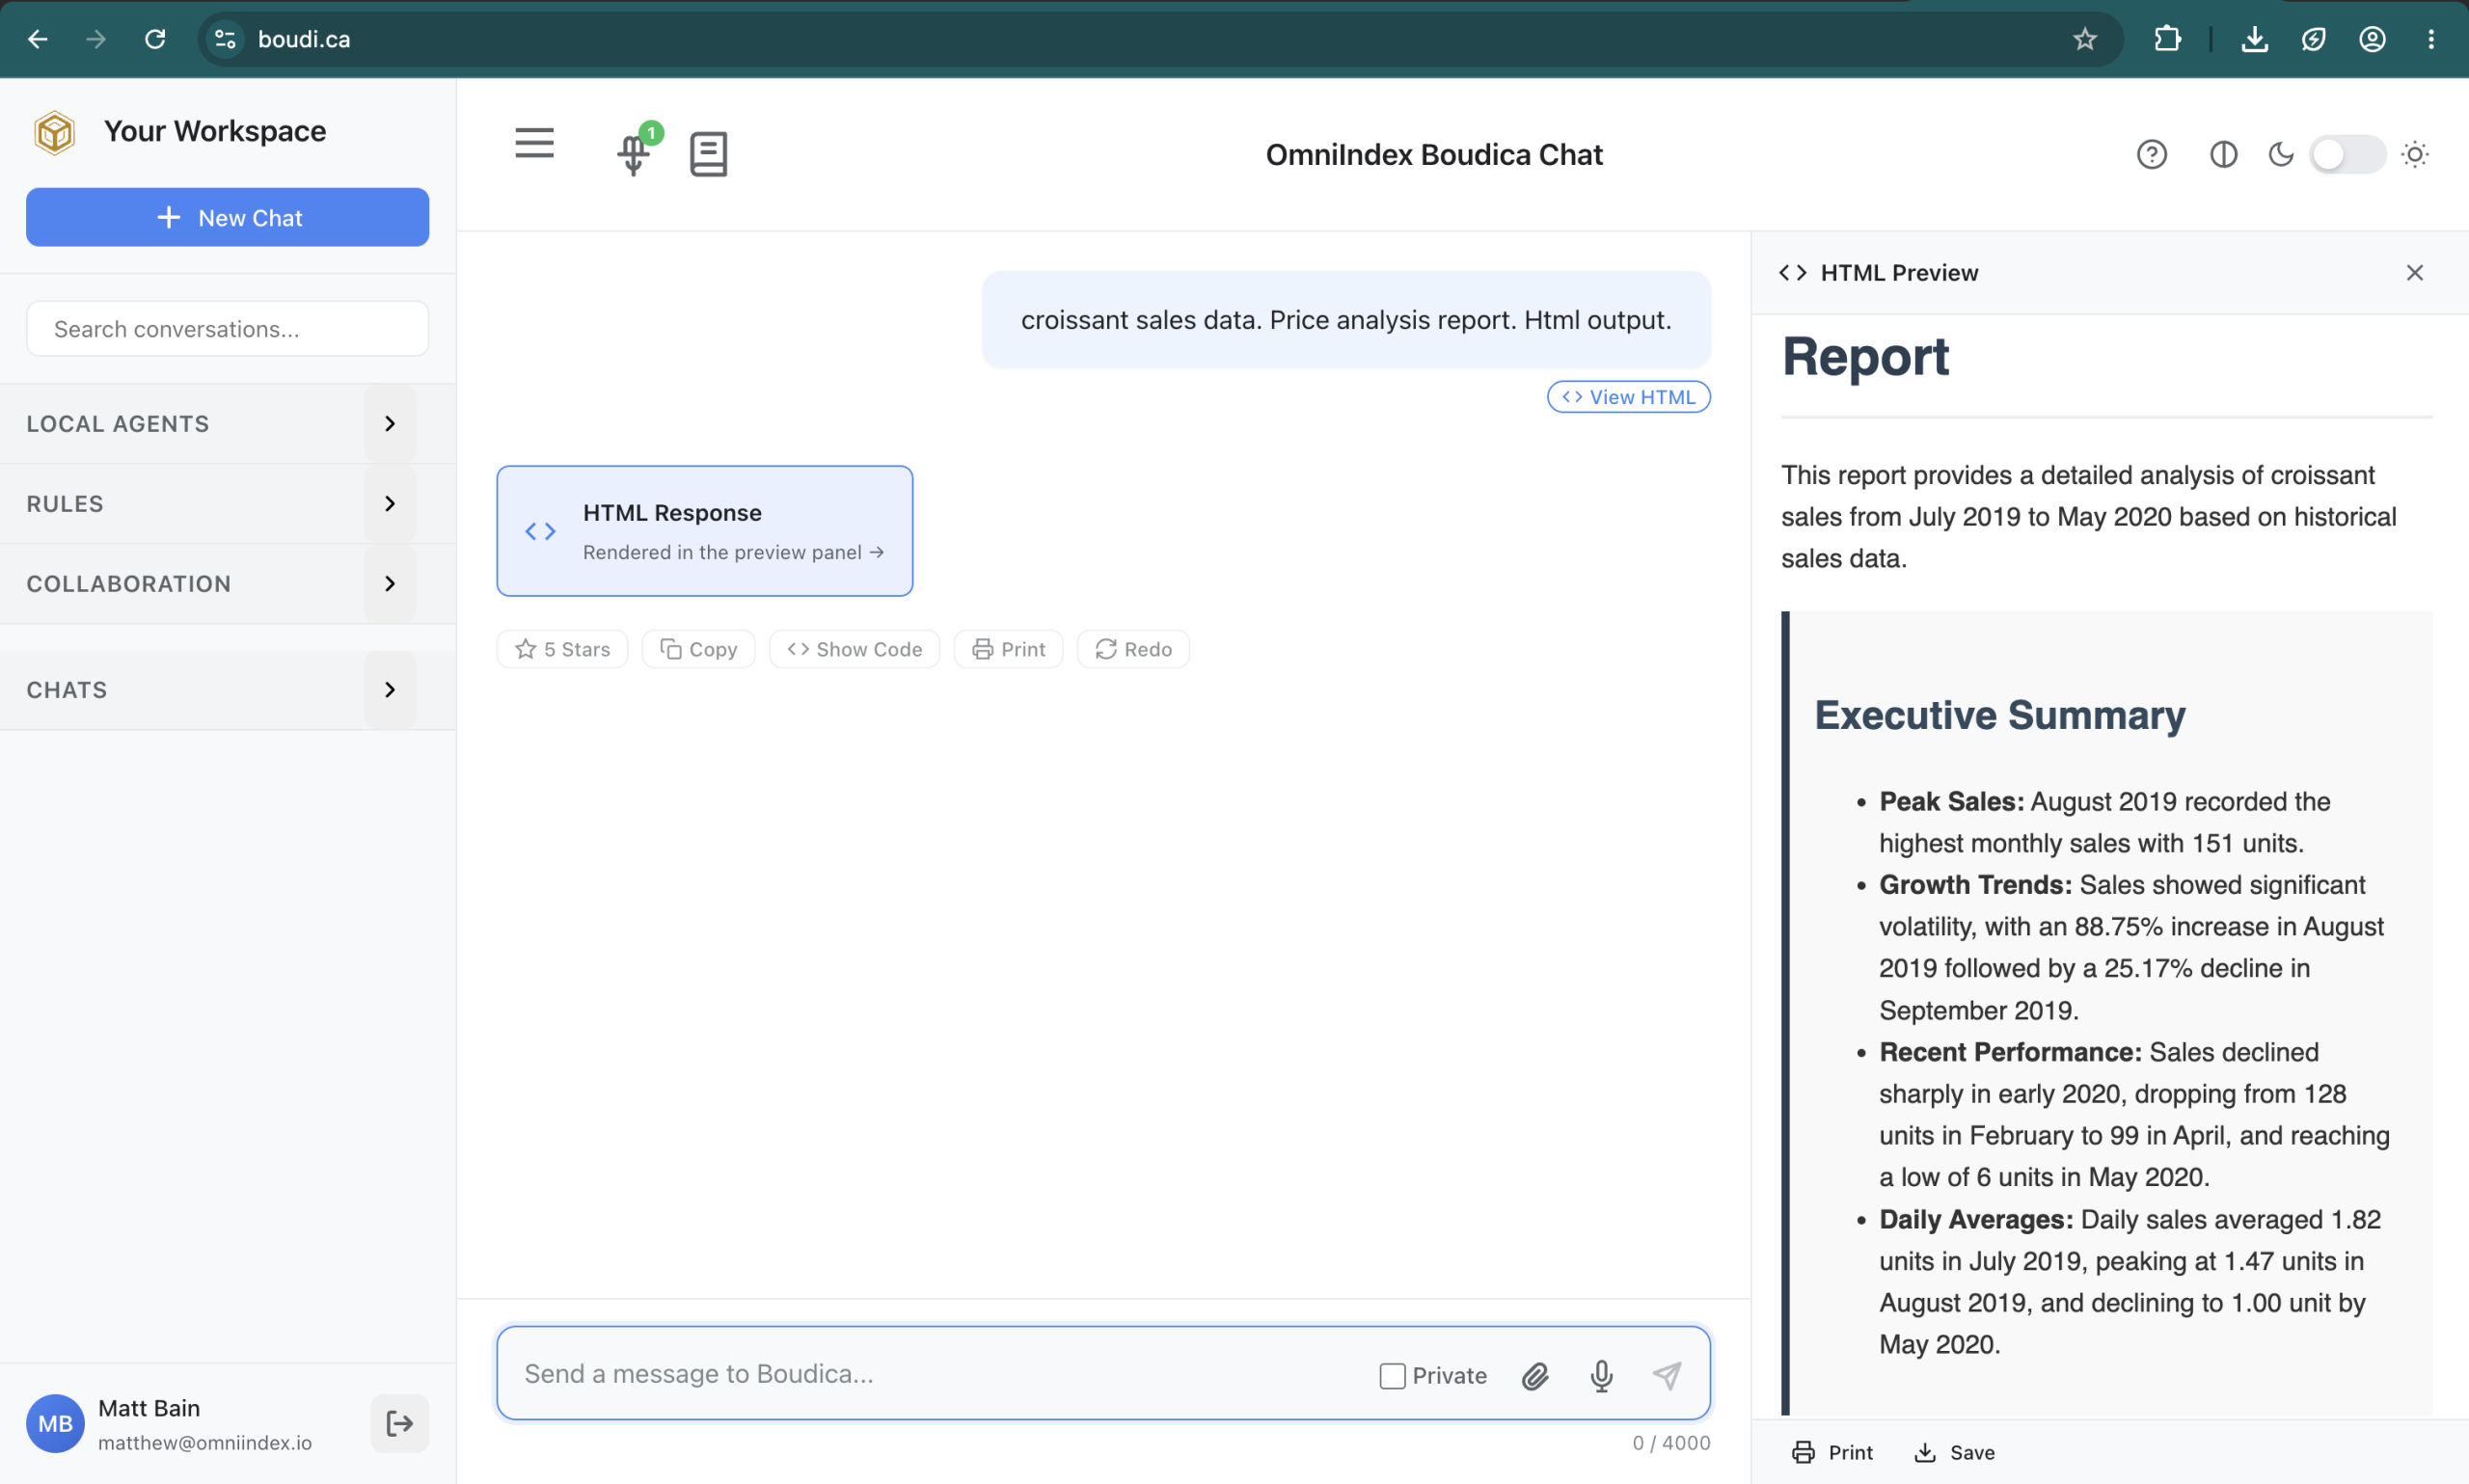Click the HTML Preview panel title
The width and height of the screenshot is (2469, 1484).
[x=1899, y=273]
